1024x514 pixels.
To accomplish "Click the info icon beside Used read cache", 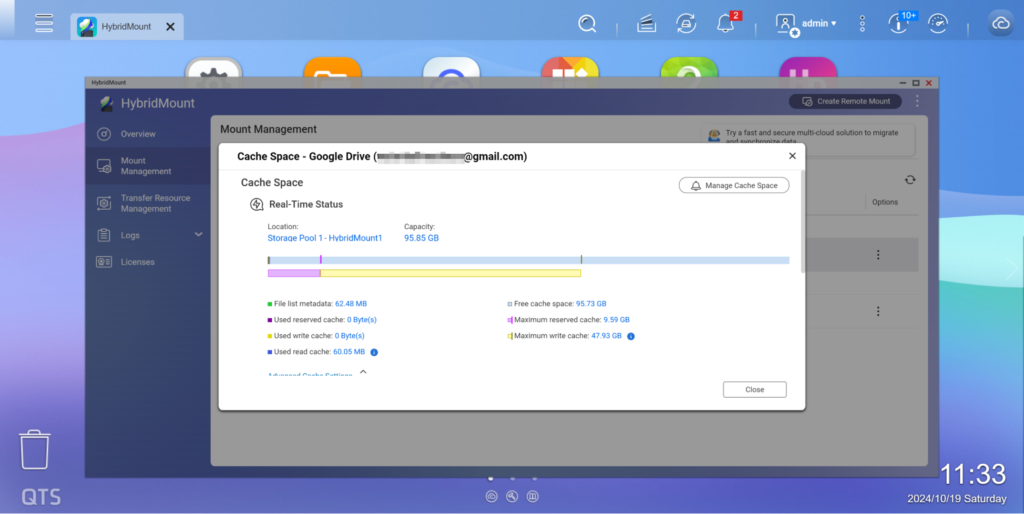I will (x=374, y=352).
